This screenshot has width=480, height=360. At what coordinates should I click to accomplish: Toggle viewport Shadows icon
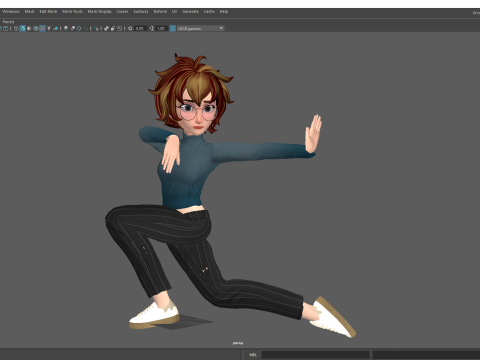(56, 28)
